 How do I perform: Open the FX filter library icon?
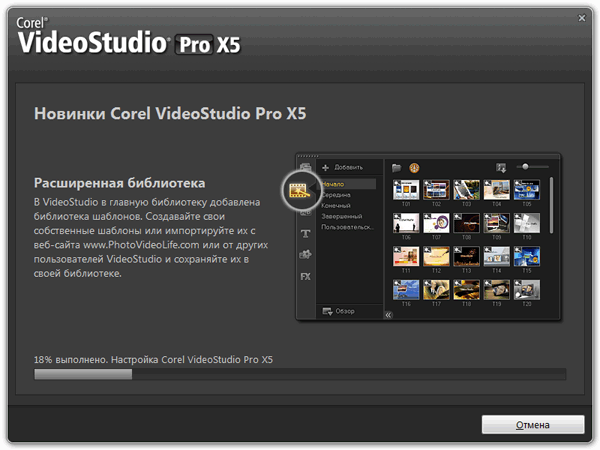point(305,276)
